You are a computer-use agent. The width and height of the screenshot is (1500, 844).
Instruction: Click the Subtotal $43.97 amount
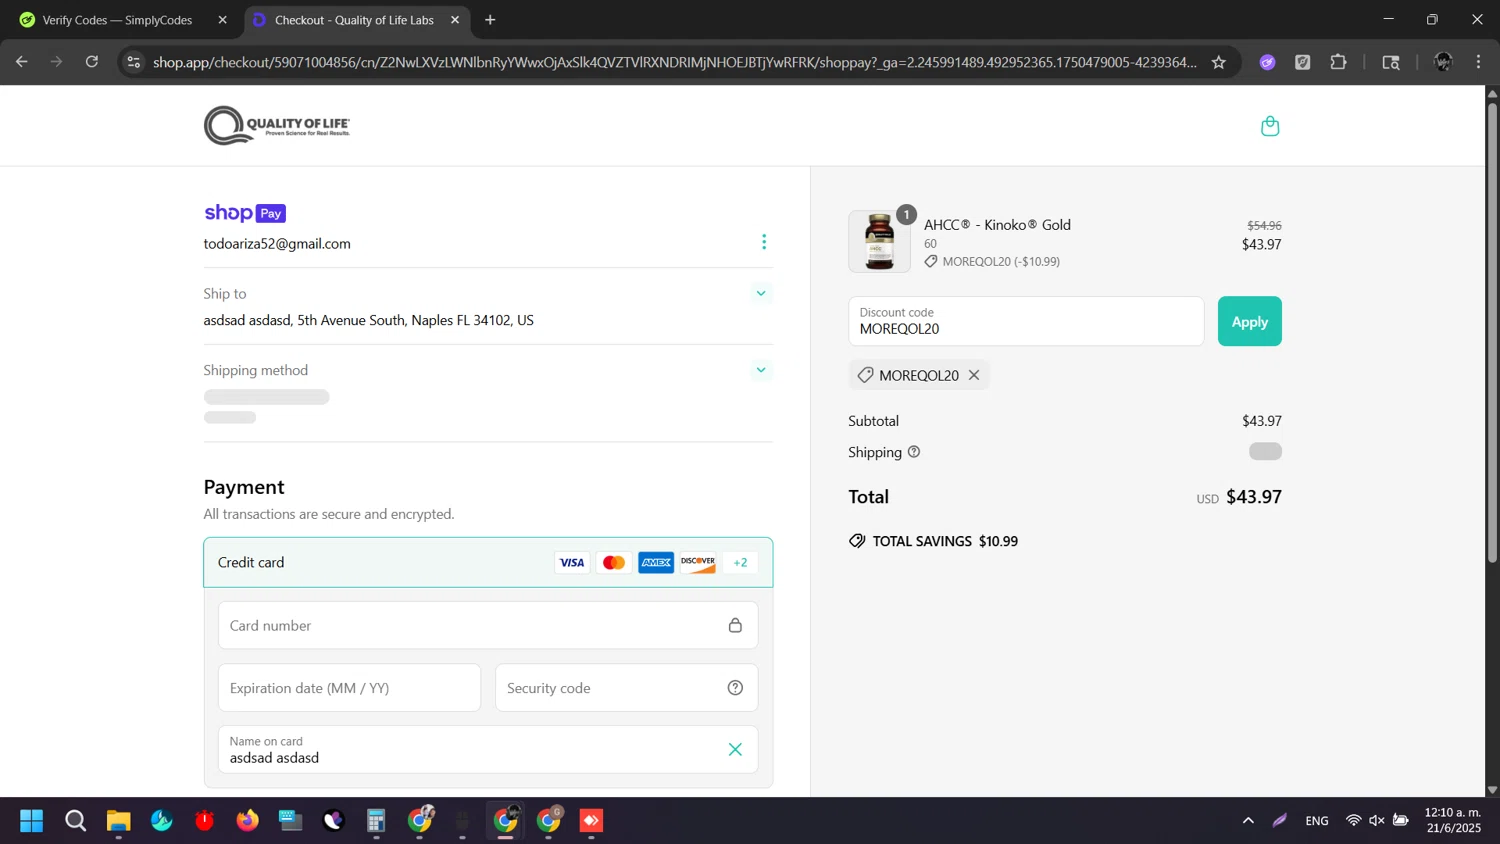tap(1261, 421)
